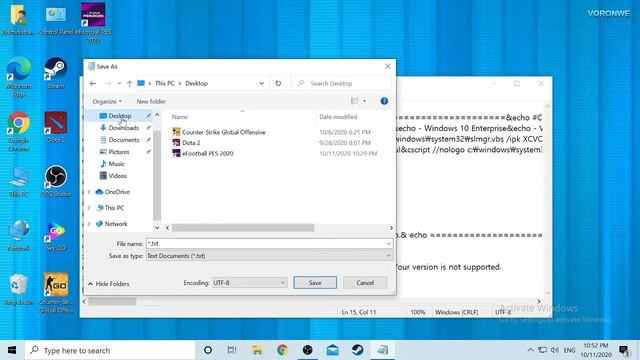Open recent locations dropdown
640x360 pixels.
[x=119, y=83]
